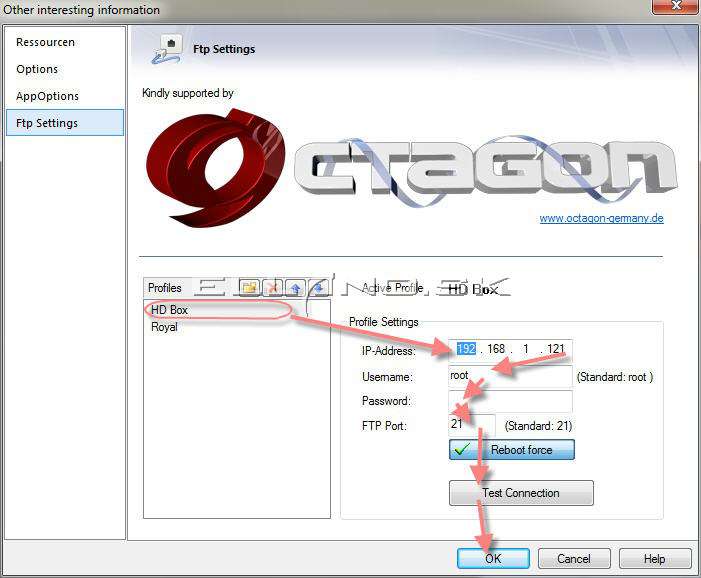Click the delete profile red X icon

pos(273,287)
